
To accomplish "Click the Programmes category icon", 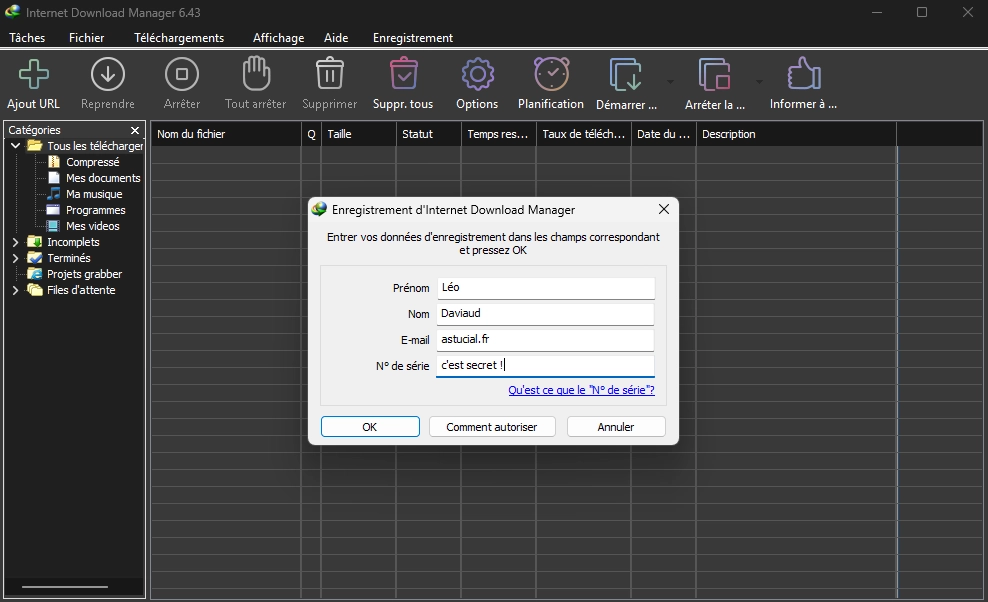I will [54, 210].
